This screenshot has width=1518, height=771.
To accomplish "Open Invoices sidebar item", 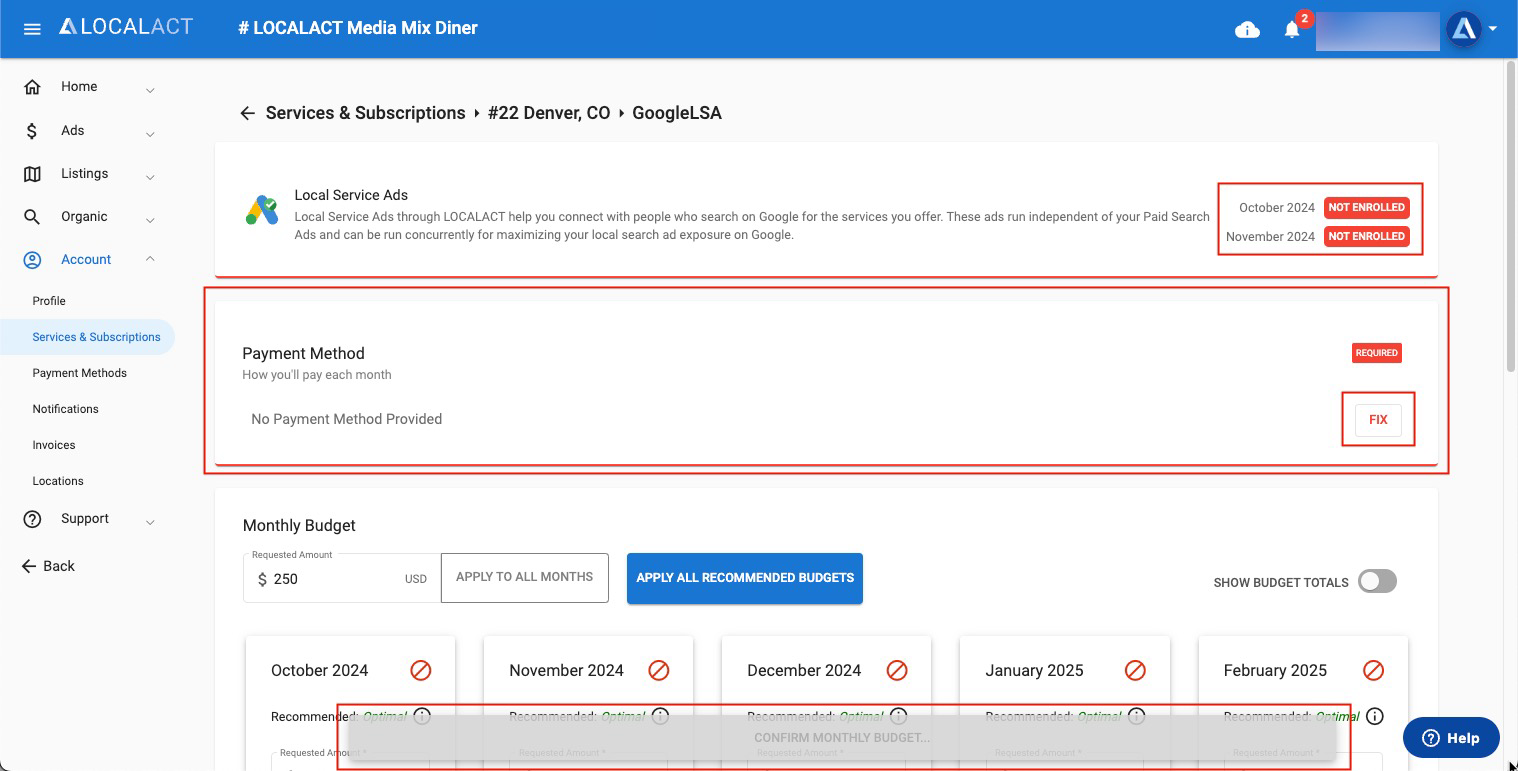I will click(x=54, y=445).
